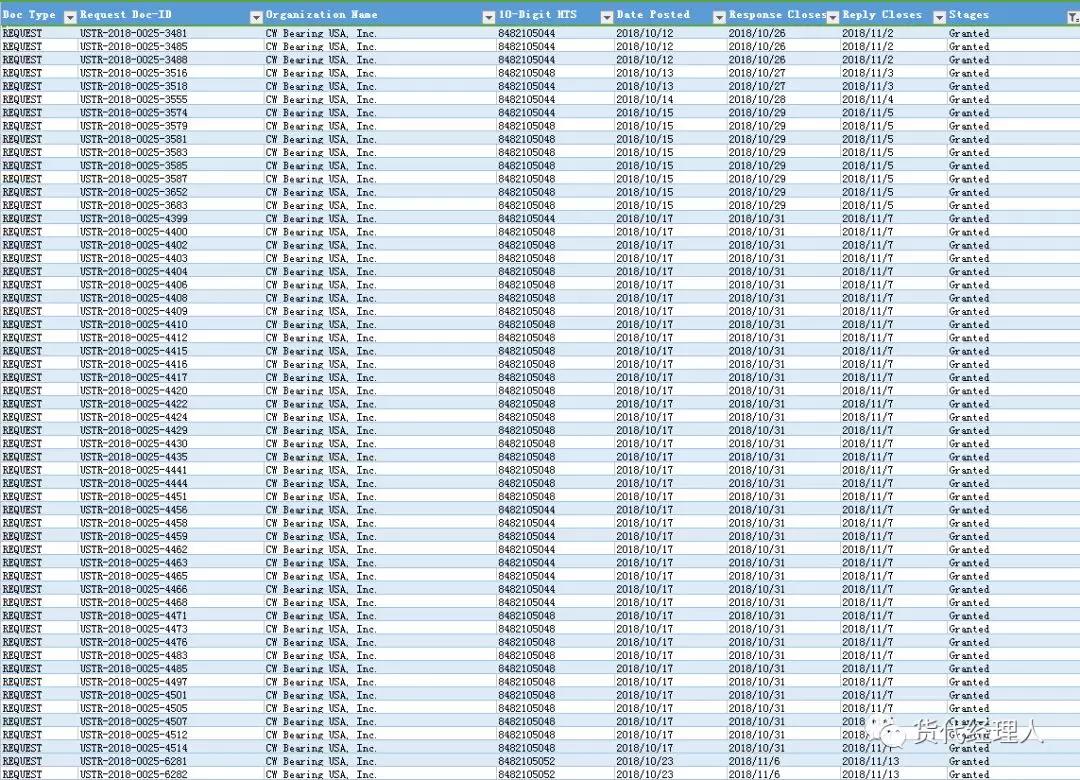Screen dimensions: 1080x780
Task: Click HTS code in row USTR-2018-0025-3518
Action: (x=527, y=86)
